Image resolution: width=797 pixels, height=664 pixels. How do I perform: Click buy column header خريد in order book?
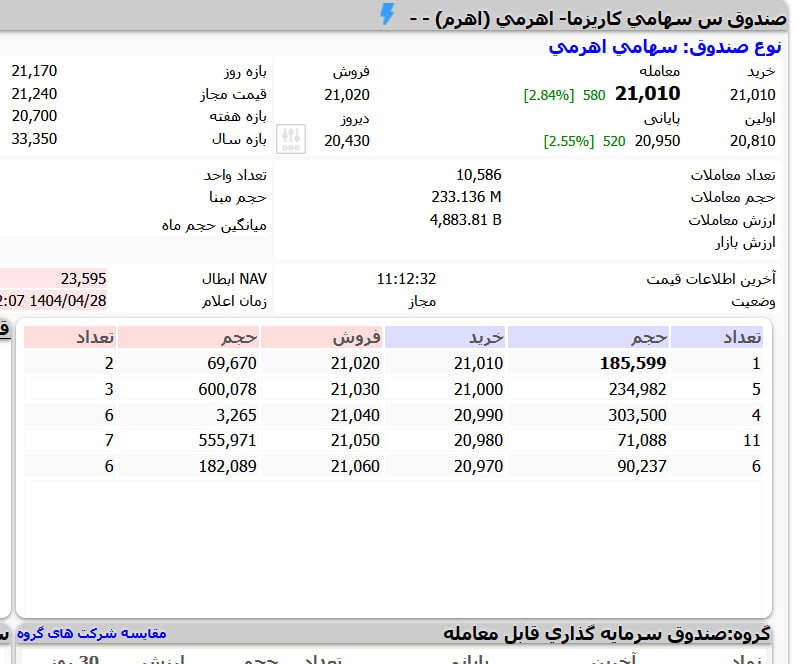click(445, 338)
